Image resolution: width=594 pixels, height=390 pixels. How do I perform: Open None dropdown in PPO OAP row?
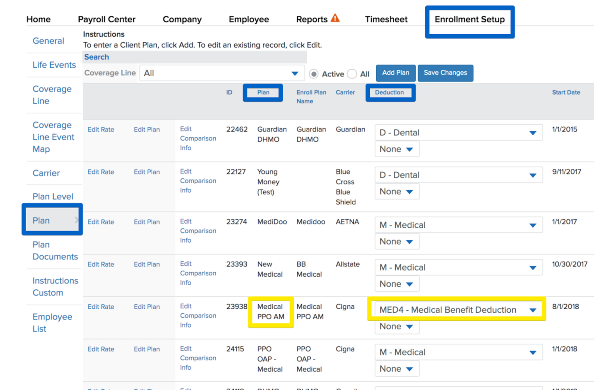tap(397, 369)
